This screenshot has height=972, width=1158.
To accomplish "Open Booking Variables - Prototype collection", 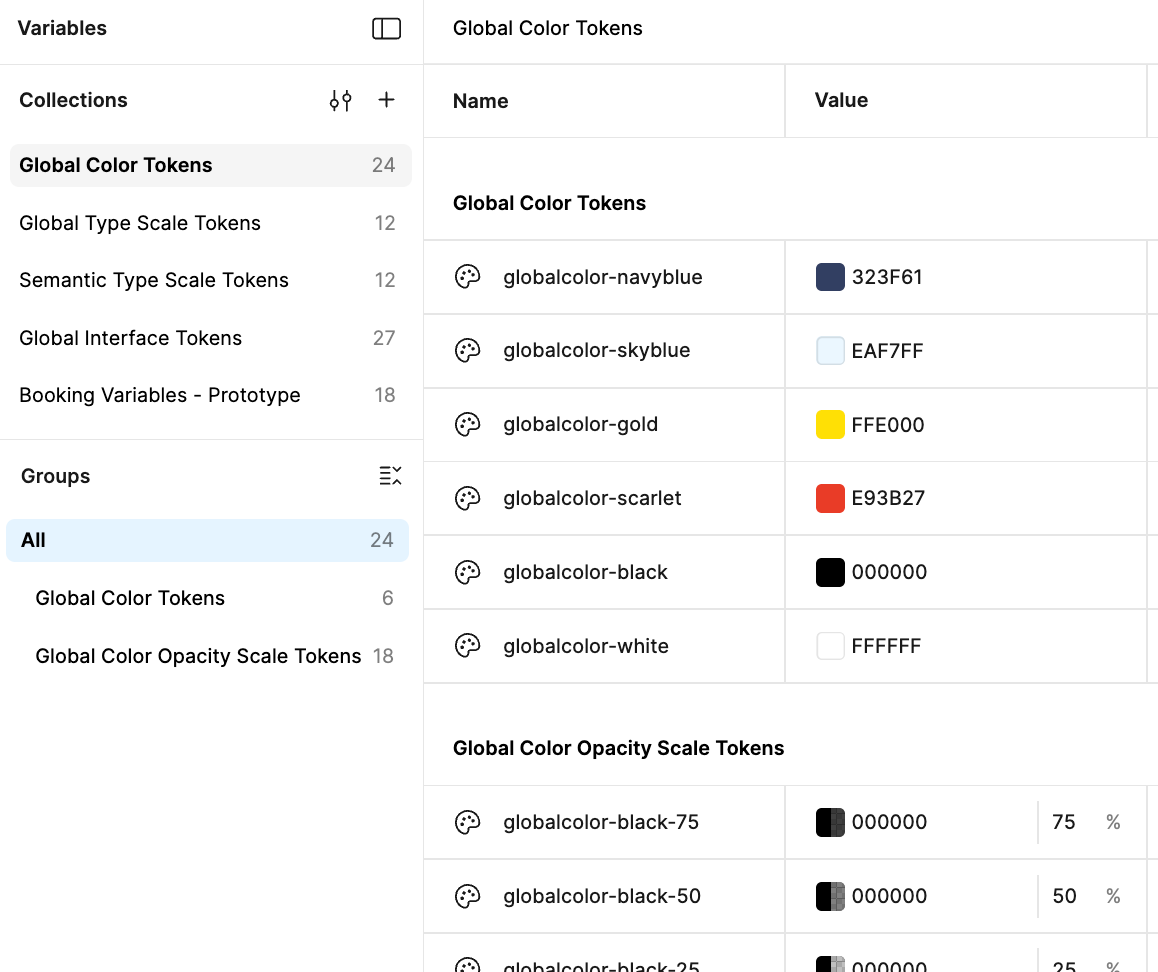I will [160, 395].
